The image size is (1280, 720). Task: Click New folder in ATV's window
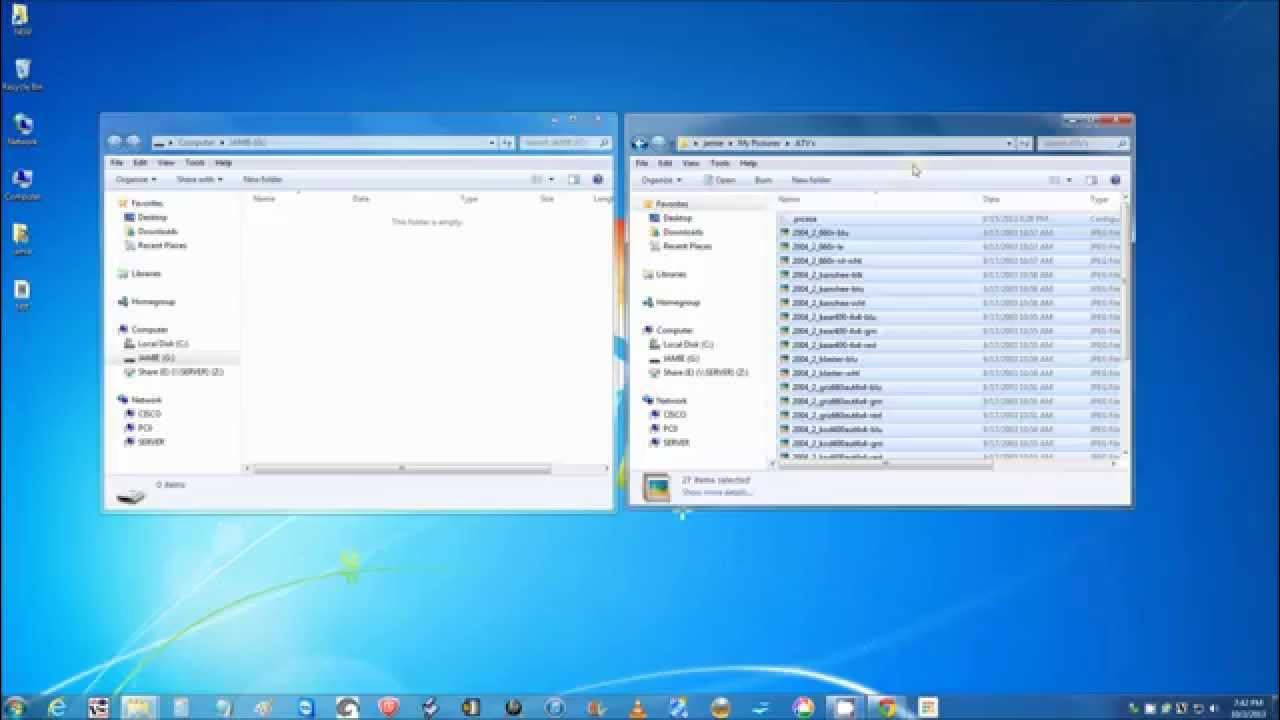coord(811,180)
